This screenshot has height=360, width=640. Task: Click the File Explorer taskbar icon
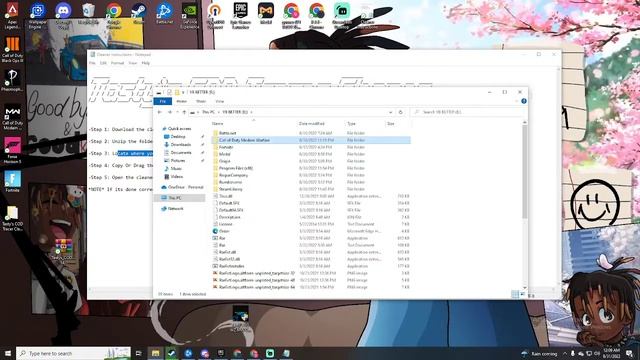[156, 353]
